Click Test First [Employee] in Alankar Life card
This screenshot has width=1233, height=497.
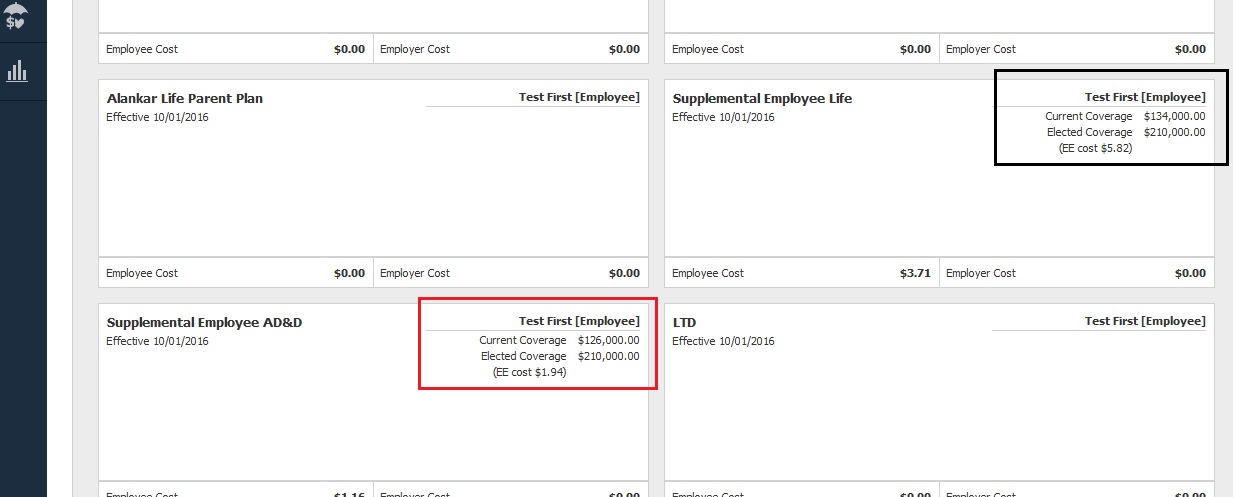578,97
